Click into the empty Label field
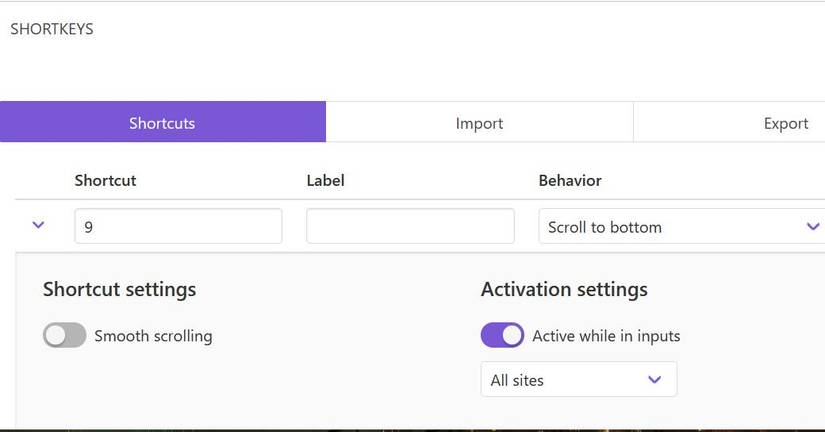 point(410,227)
